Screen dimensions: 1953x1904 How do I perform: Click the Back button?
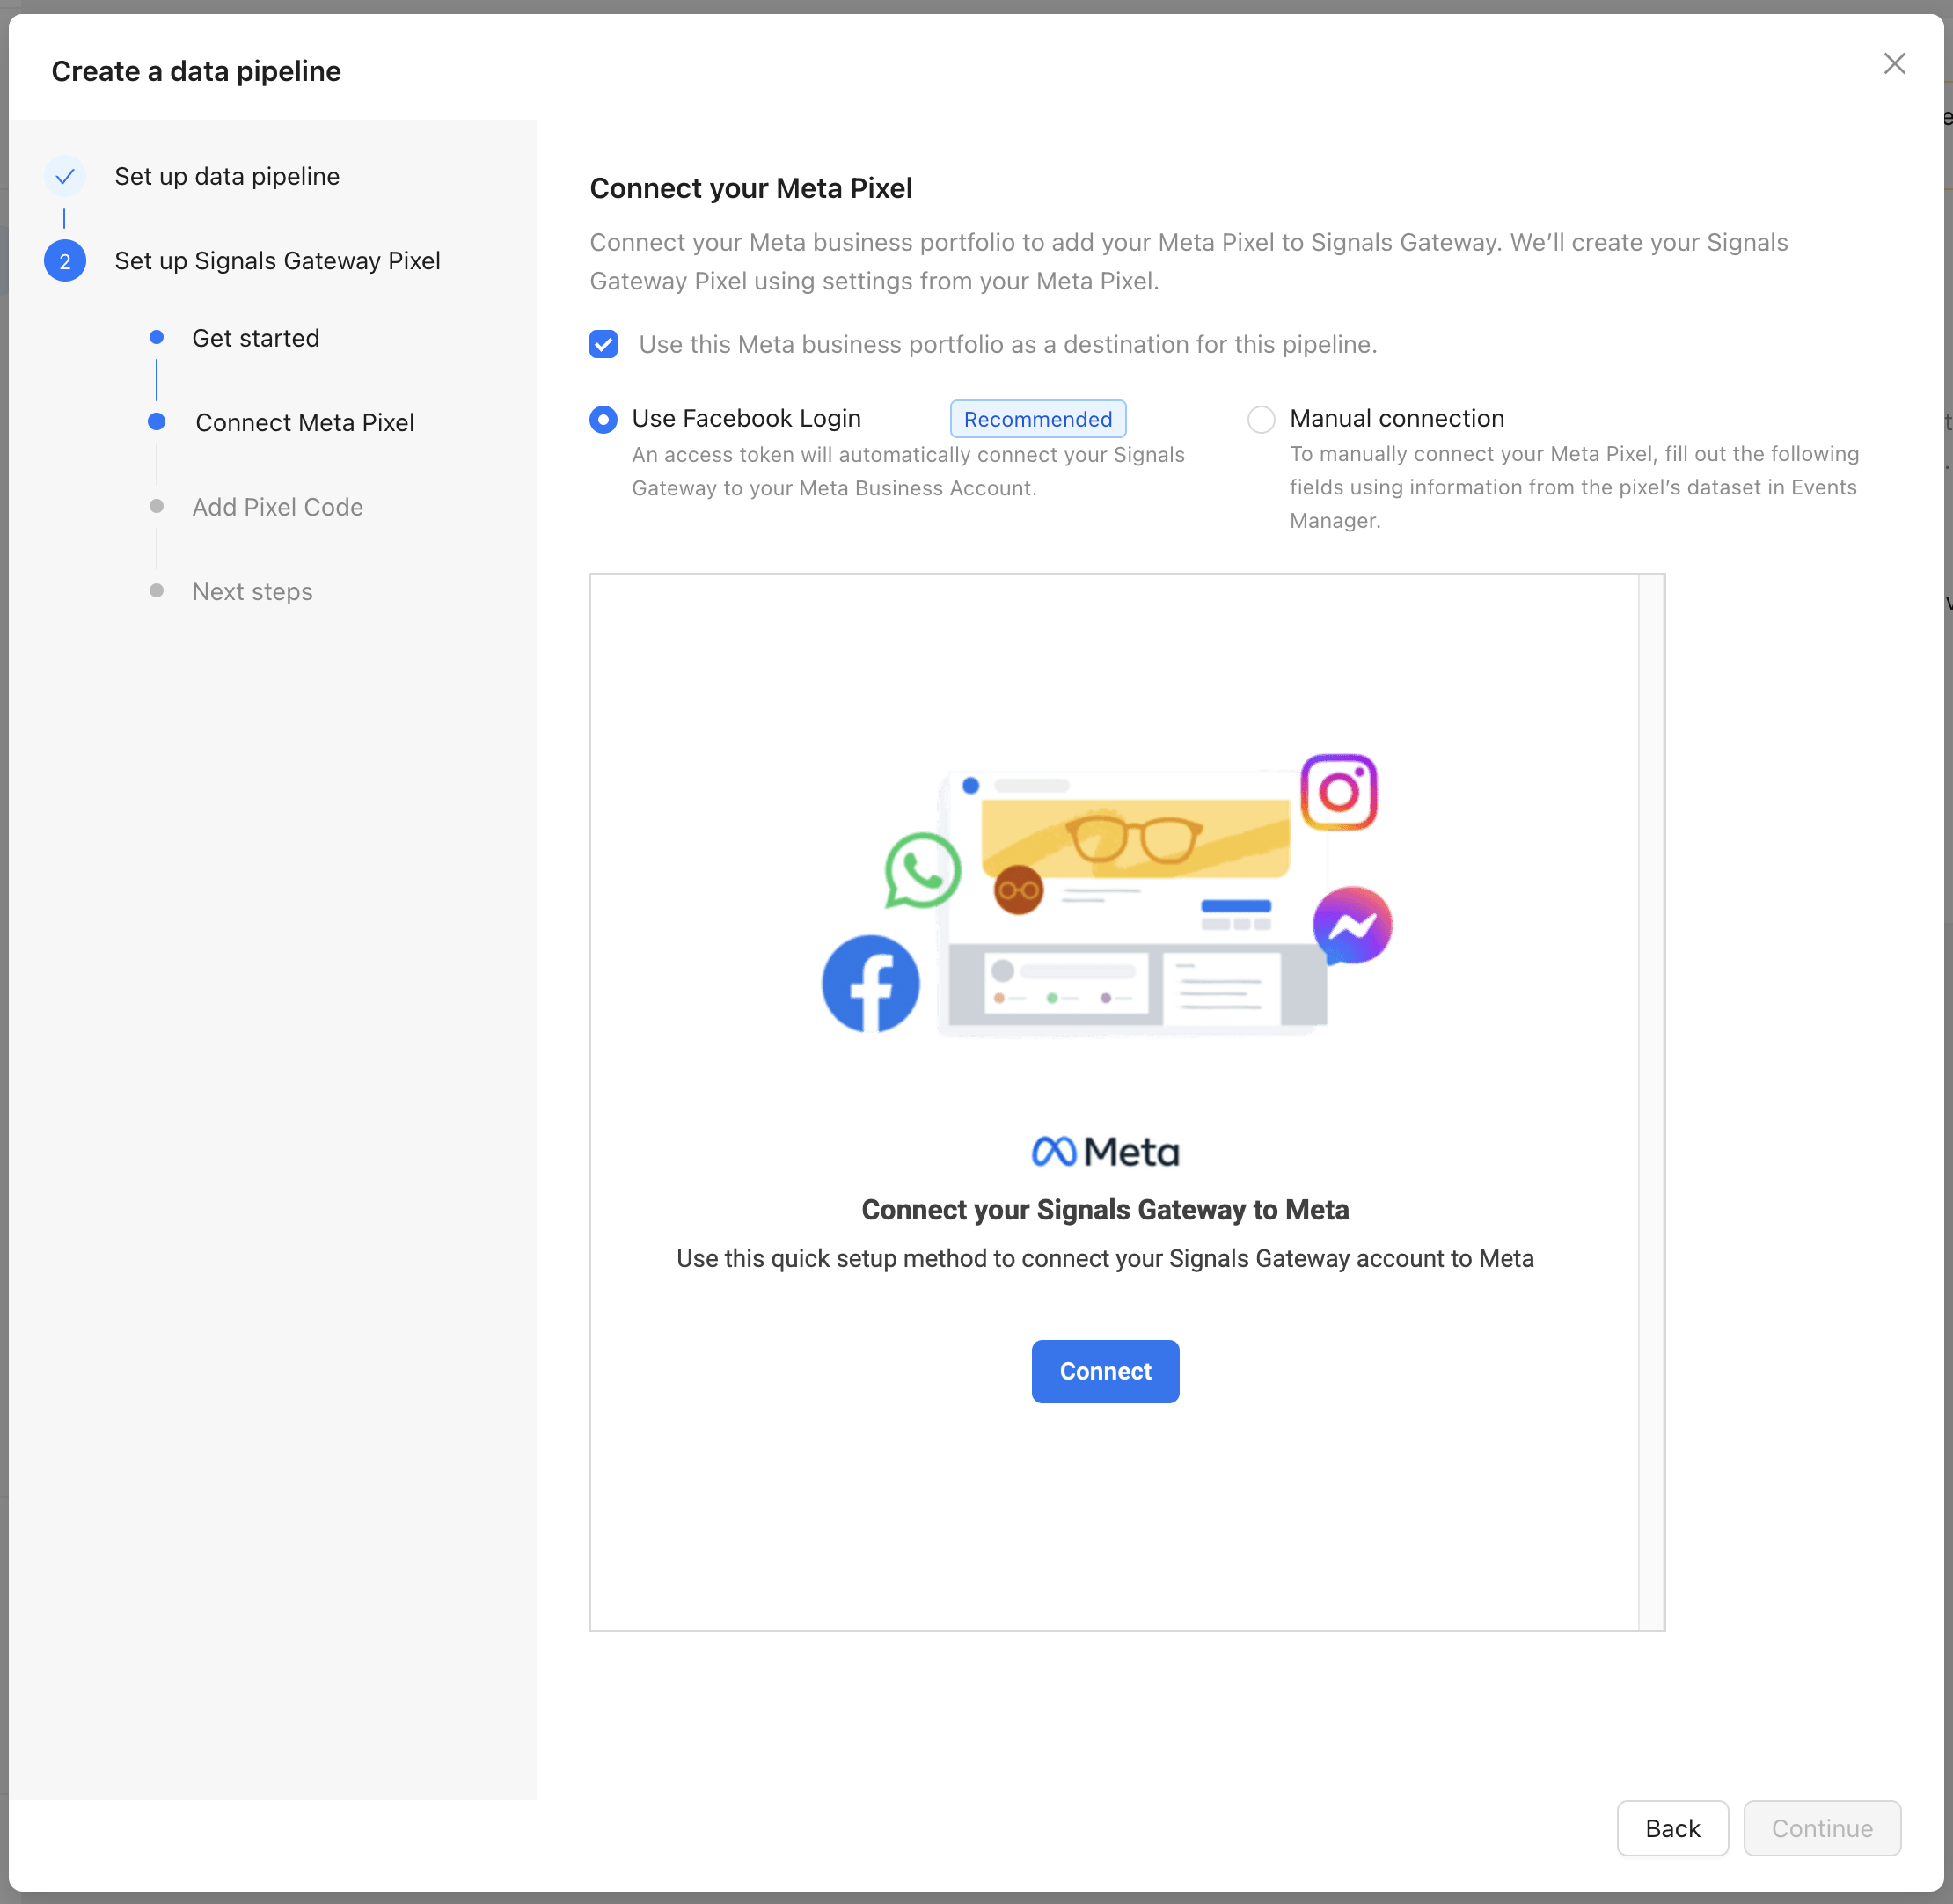(1672, 1828)
